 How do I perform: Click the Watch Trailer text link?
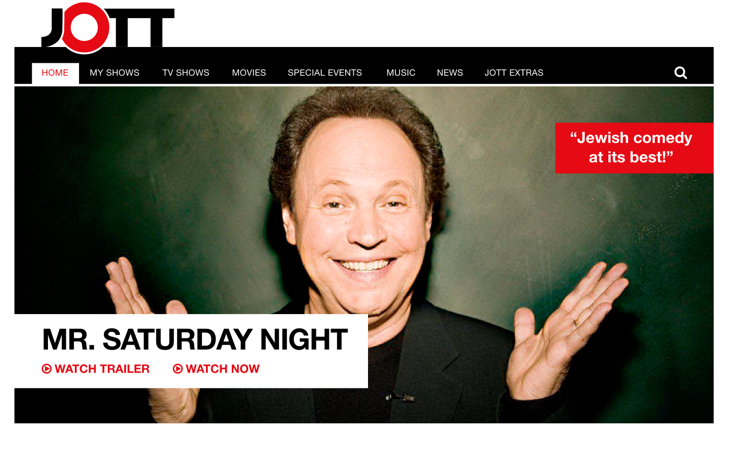coord(102,369)
